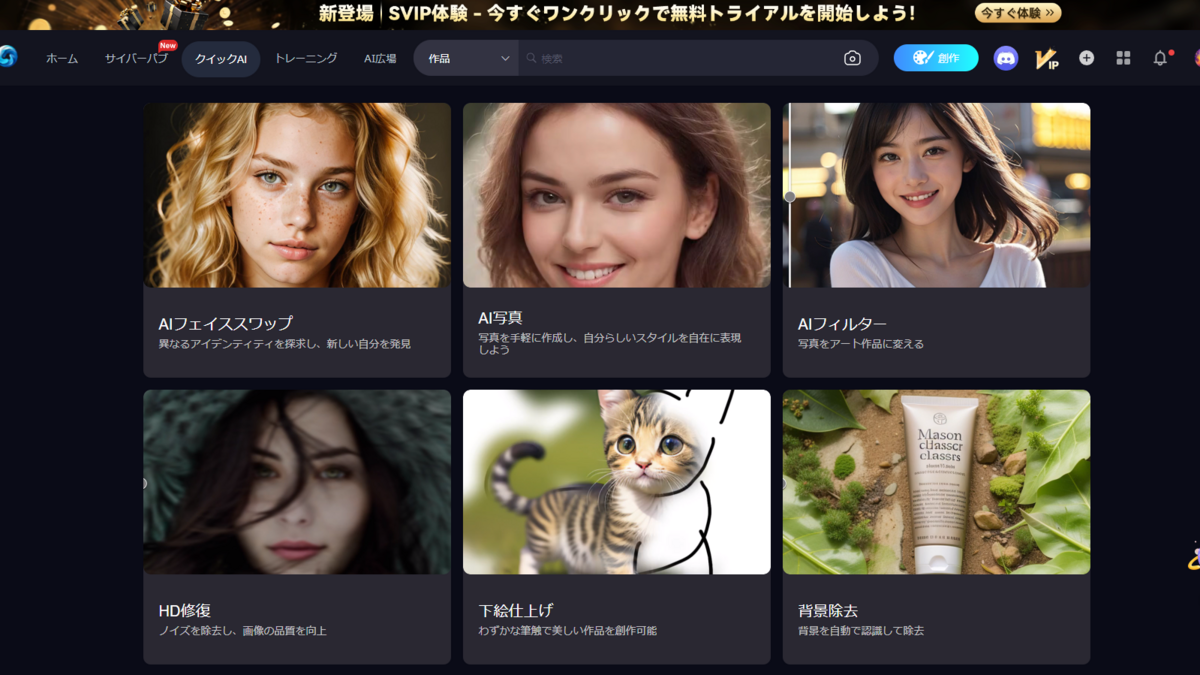Open the AIフェイススワップ card
Screen dimensions: 1200x675
coord(297,240)
